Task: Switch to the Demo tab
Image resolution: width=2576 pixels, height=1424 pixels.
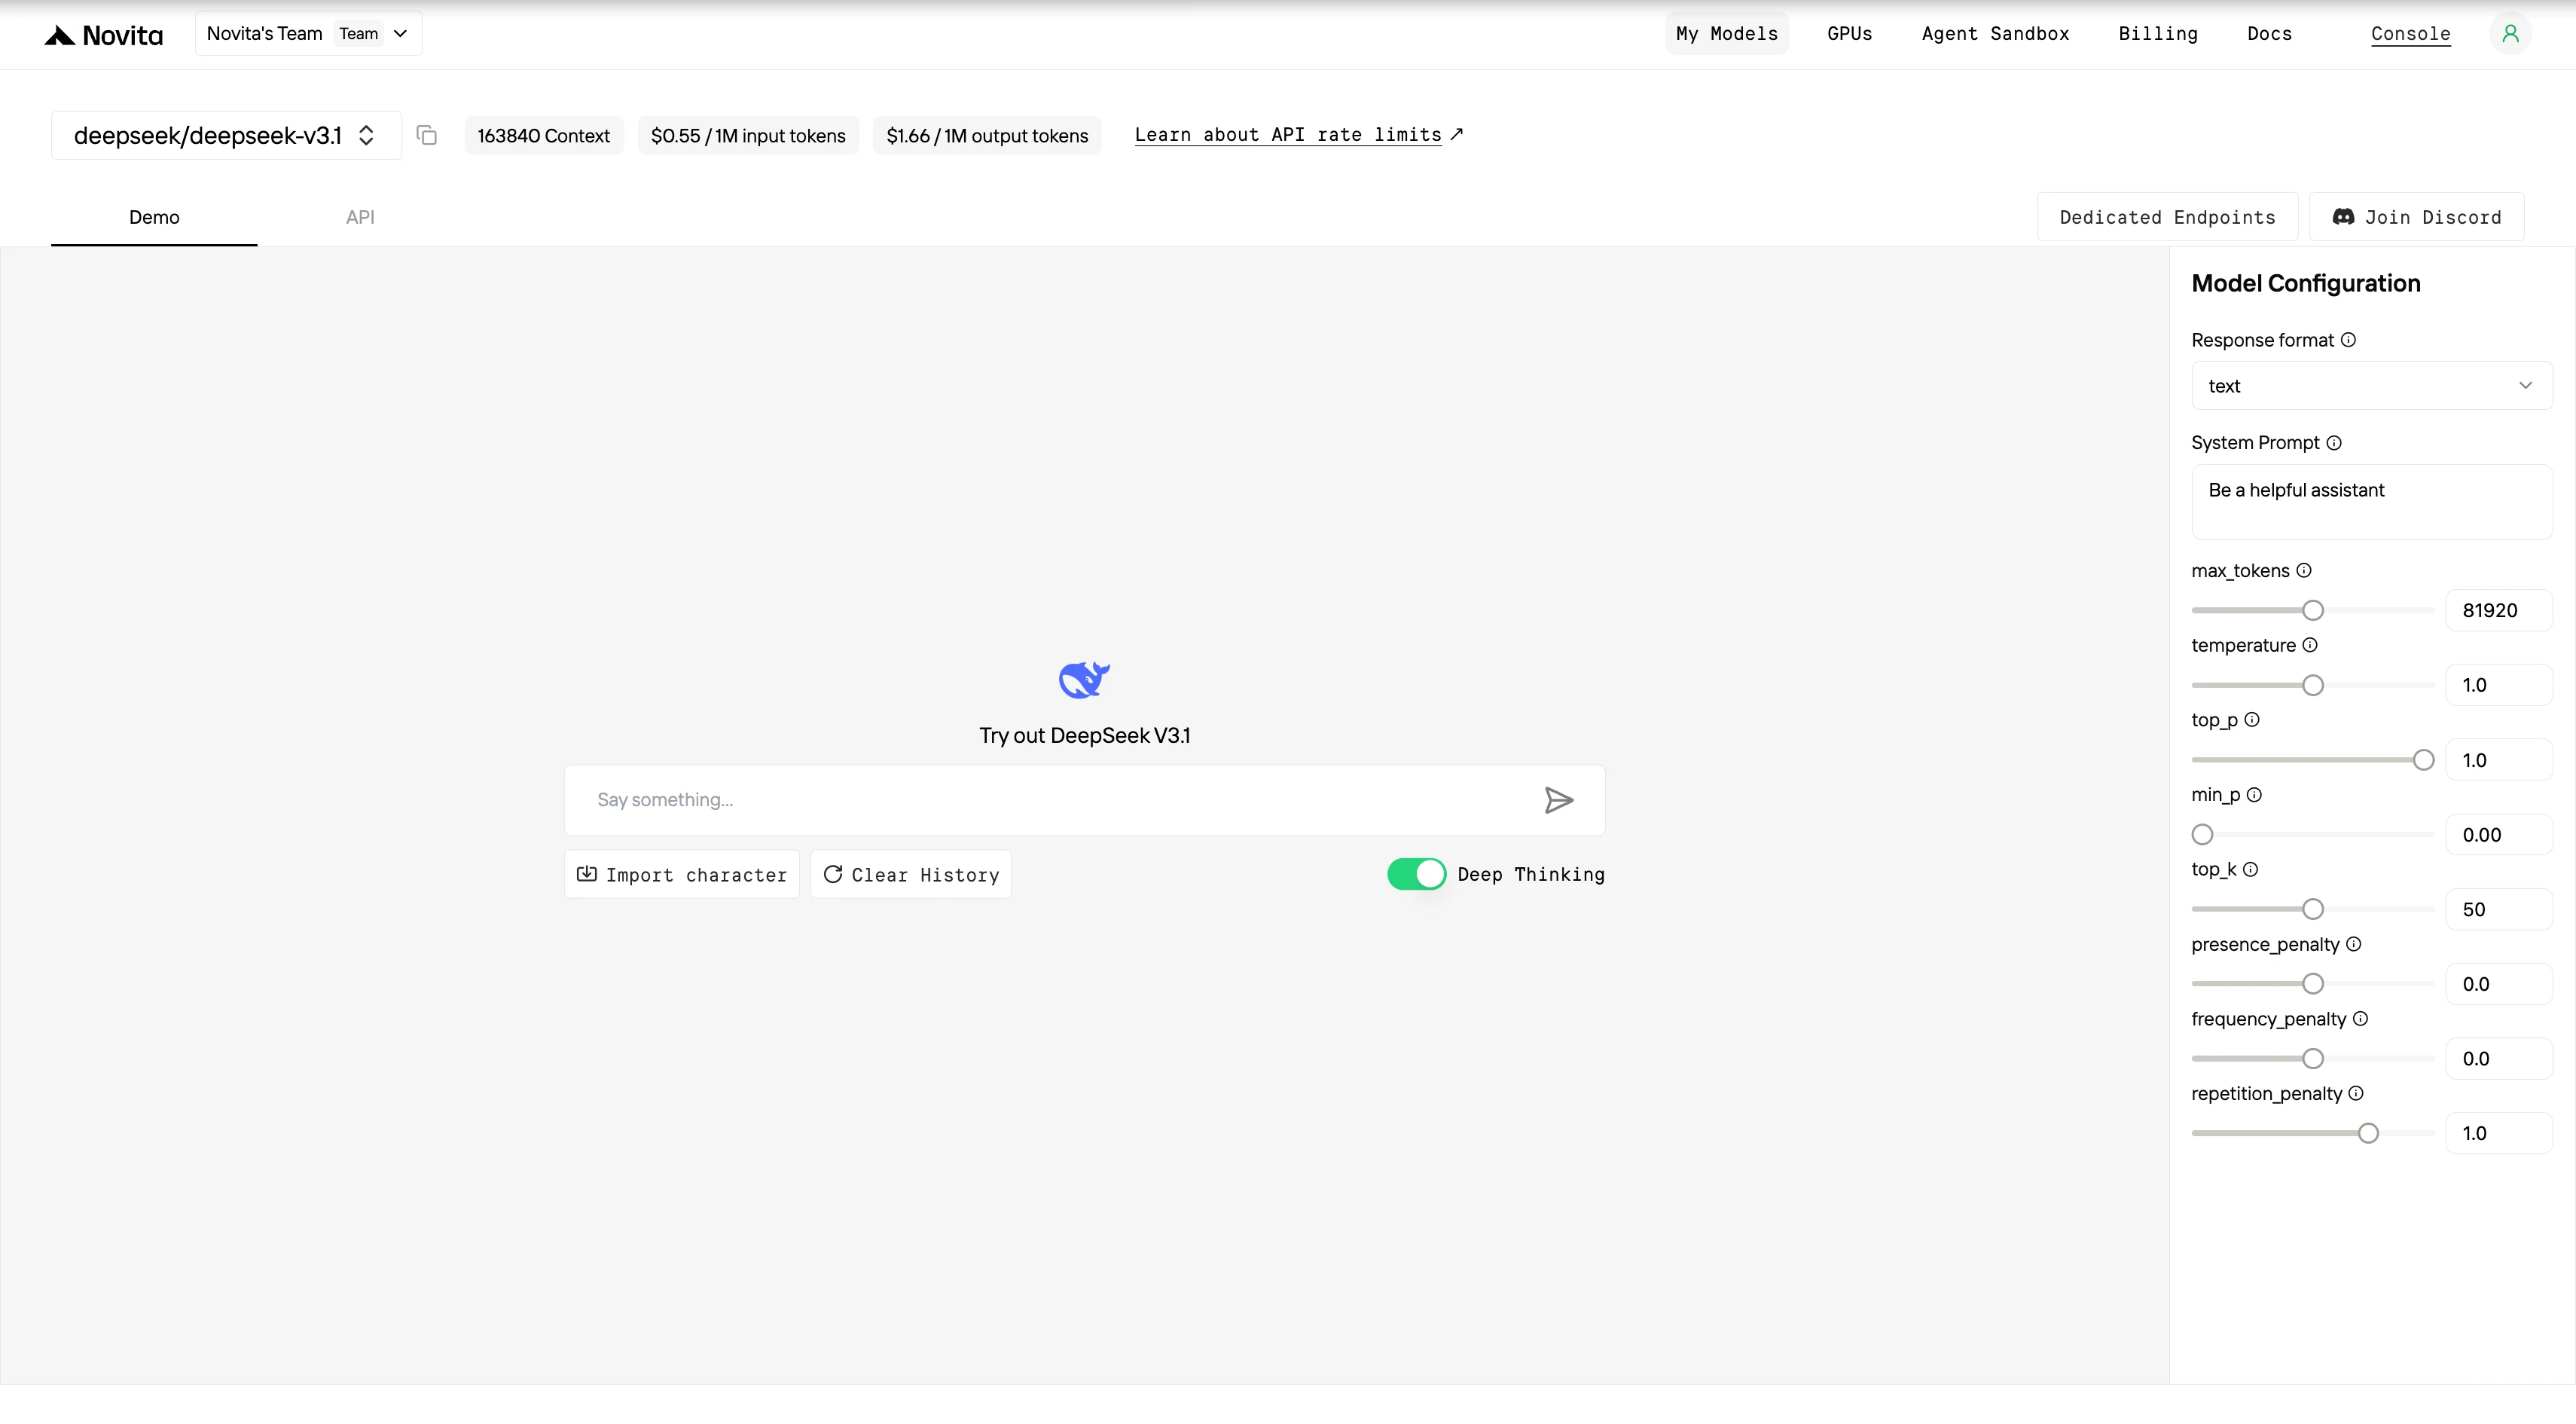Action: tap(154, 217)
